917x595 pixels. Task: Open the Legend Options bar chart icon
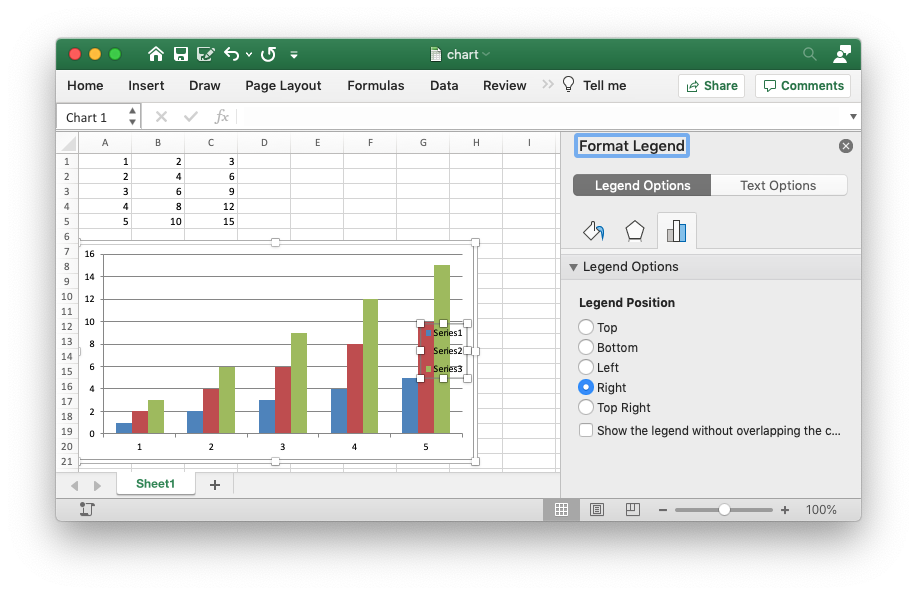(677, 231)
